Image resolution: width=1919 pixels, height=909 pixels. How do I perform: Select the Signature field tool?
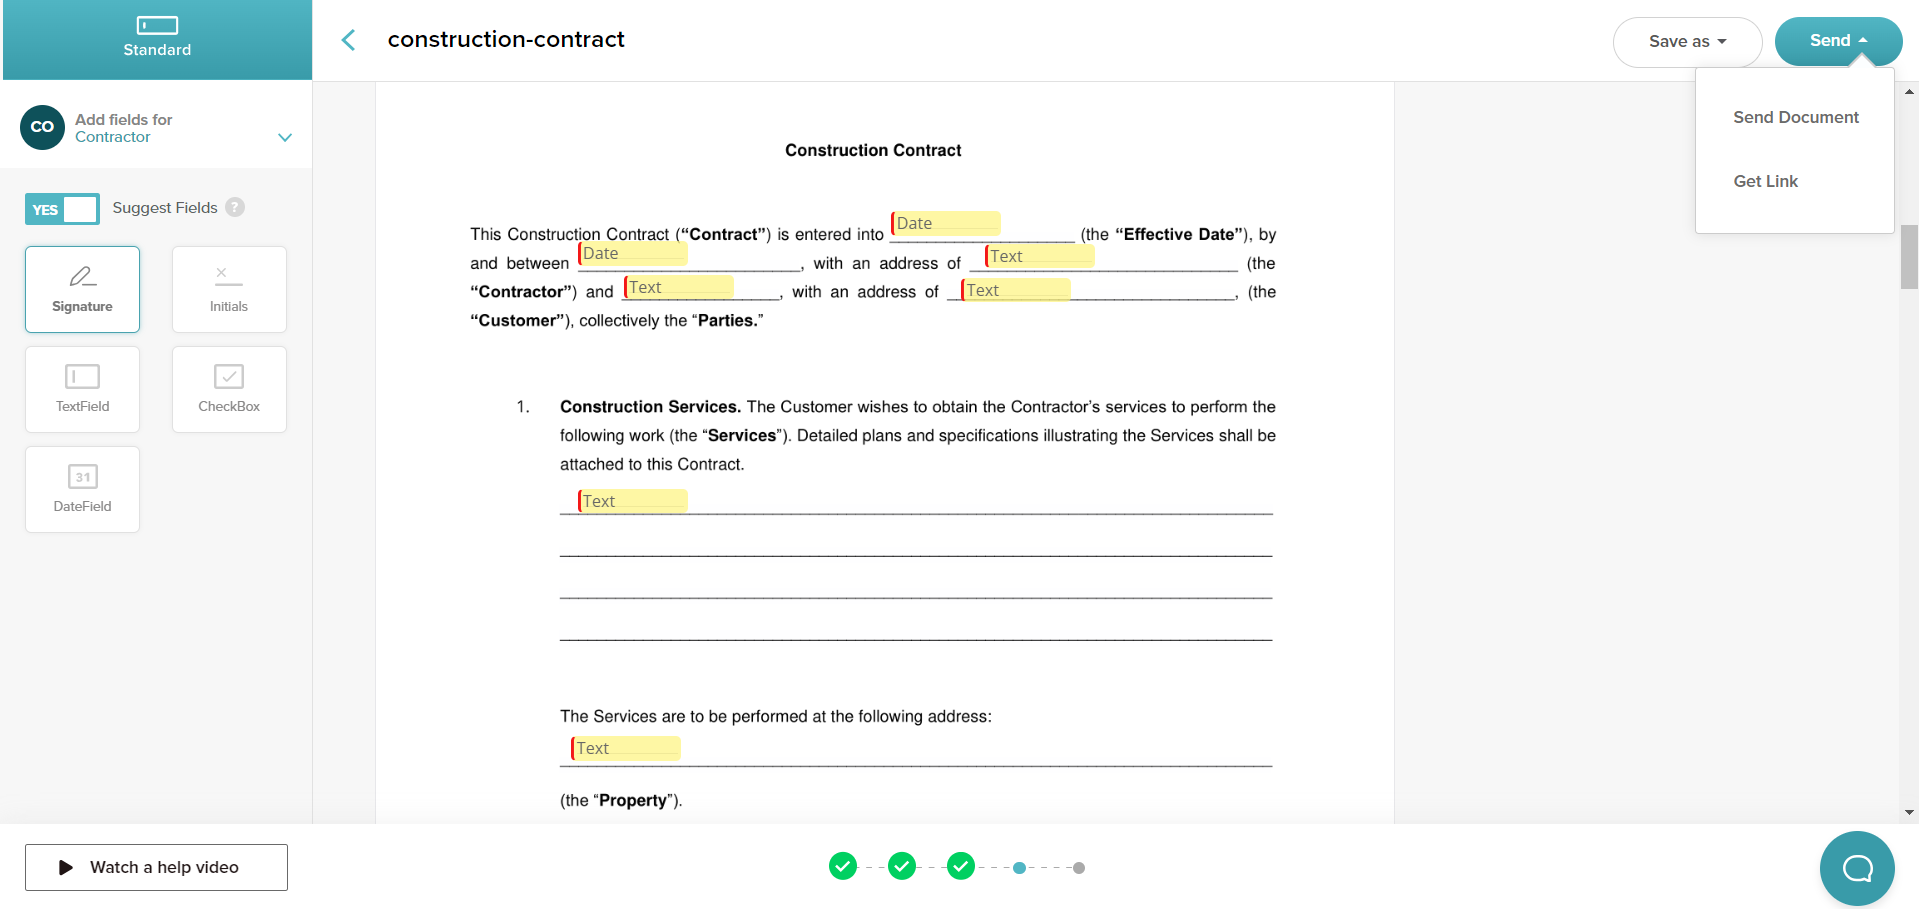(x=82, y=289)
